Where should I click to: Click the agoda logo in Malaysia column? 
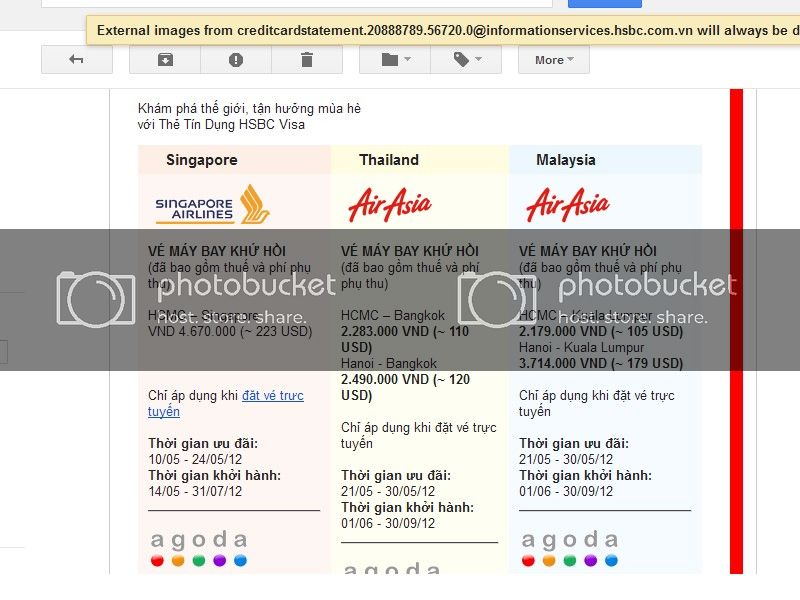click(x=570, y=548)
